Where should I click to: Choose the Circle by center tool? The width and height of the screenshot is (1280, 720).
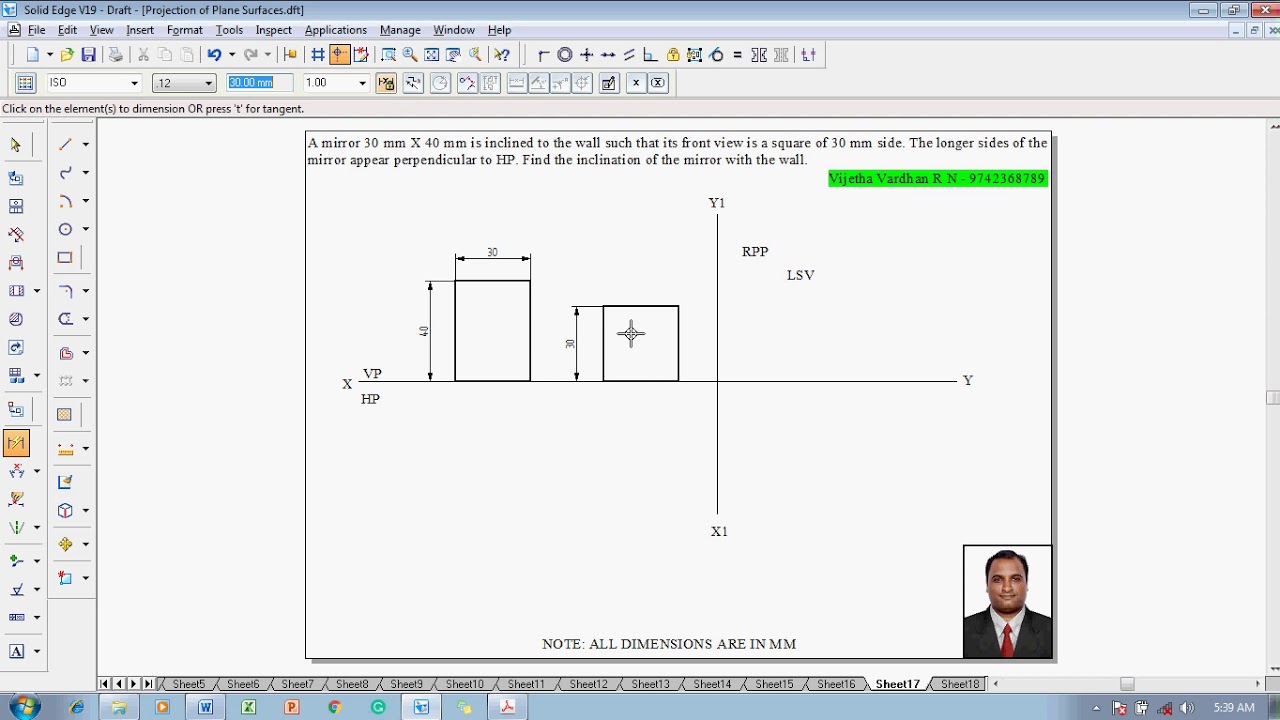(x=65, y=229)
